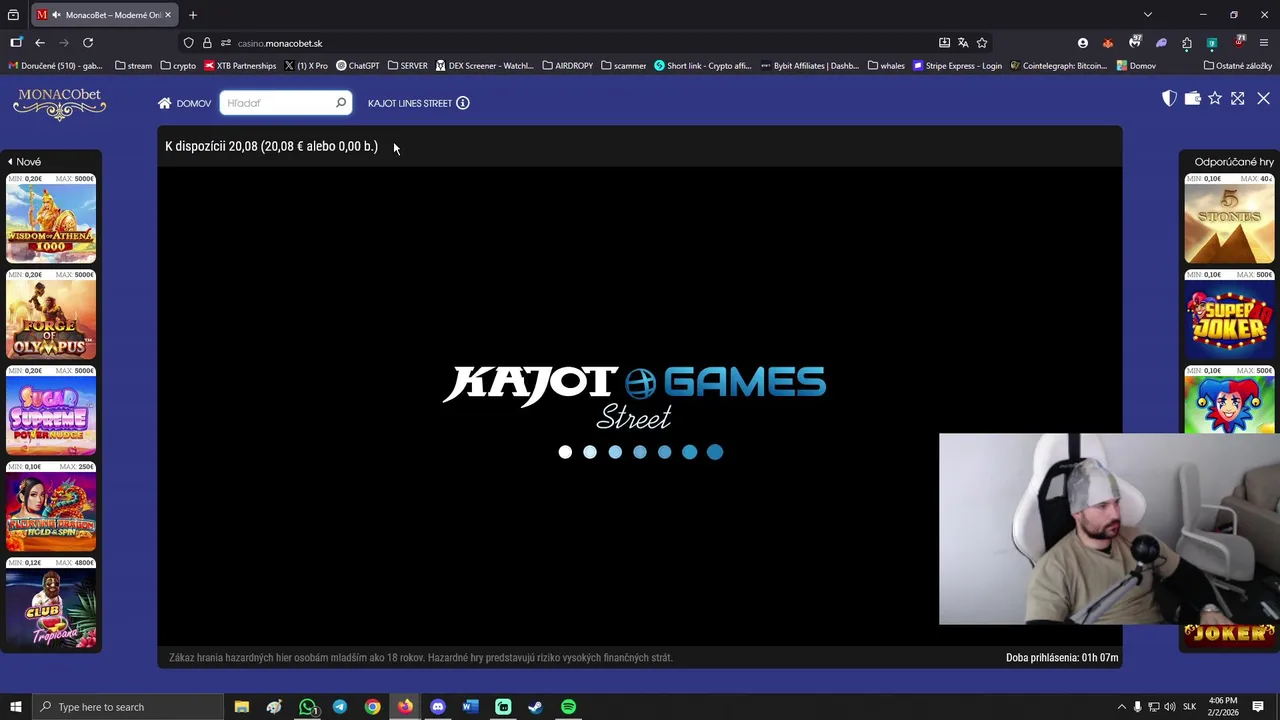Click the search magnifier icon in Hľadať field
The image size is (1280, 720).
point(341,103)
